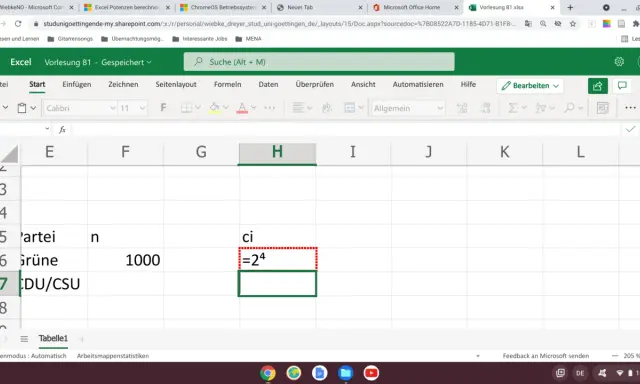
Task: Select the CDU/CSU cell
Action: 53,283
